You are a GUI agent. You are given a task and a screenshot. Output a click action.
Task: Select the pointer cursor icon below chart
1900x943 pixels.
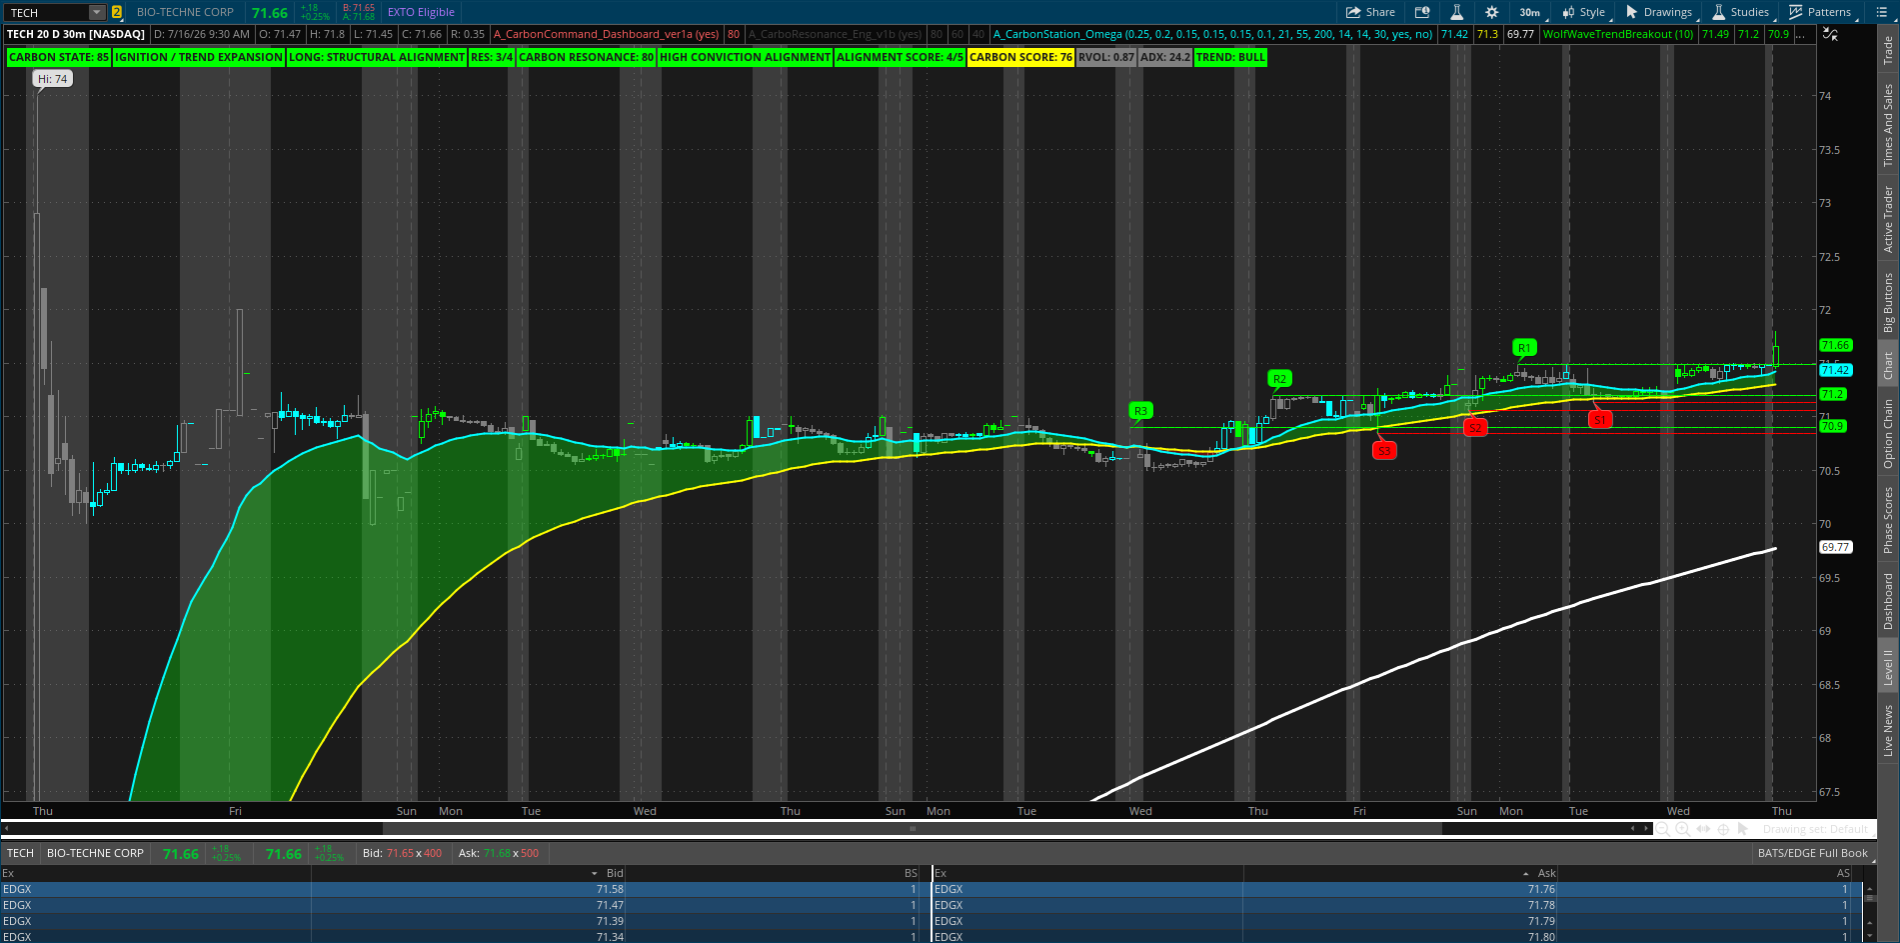(1742, 829)
